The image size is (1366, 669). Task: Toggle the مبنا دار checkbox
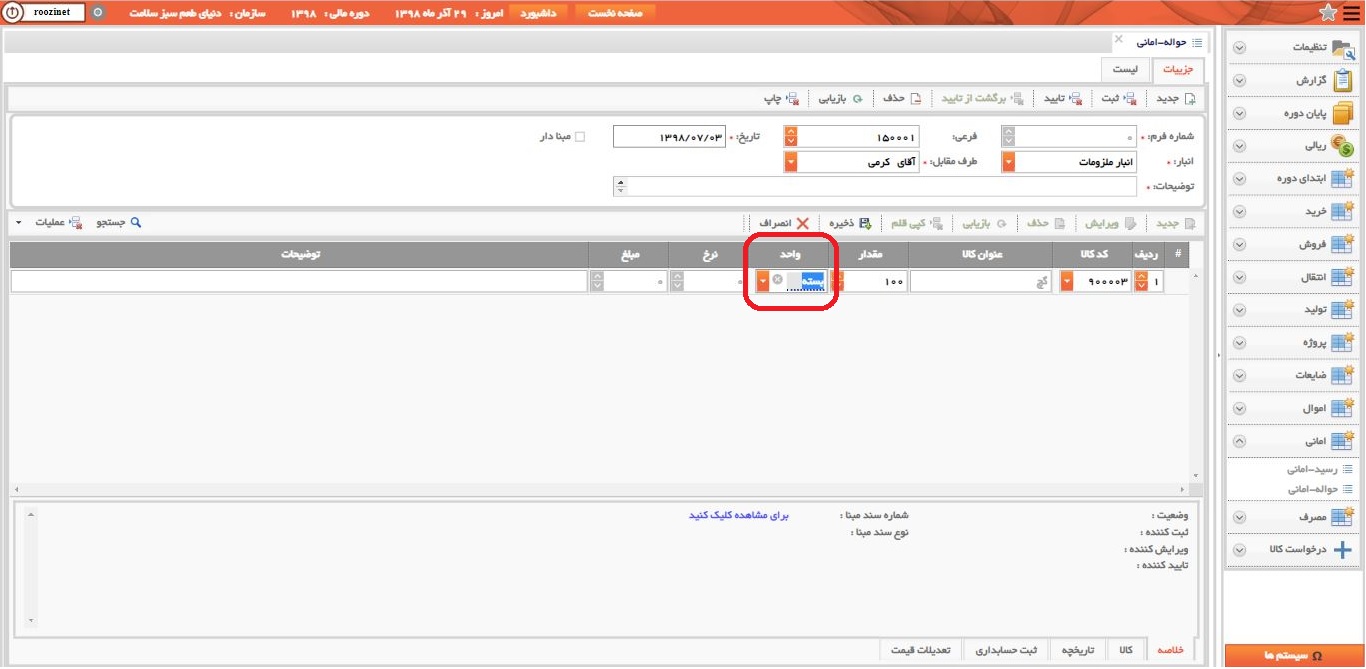579,137
